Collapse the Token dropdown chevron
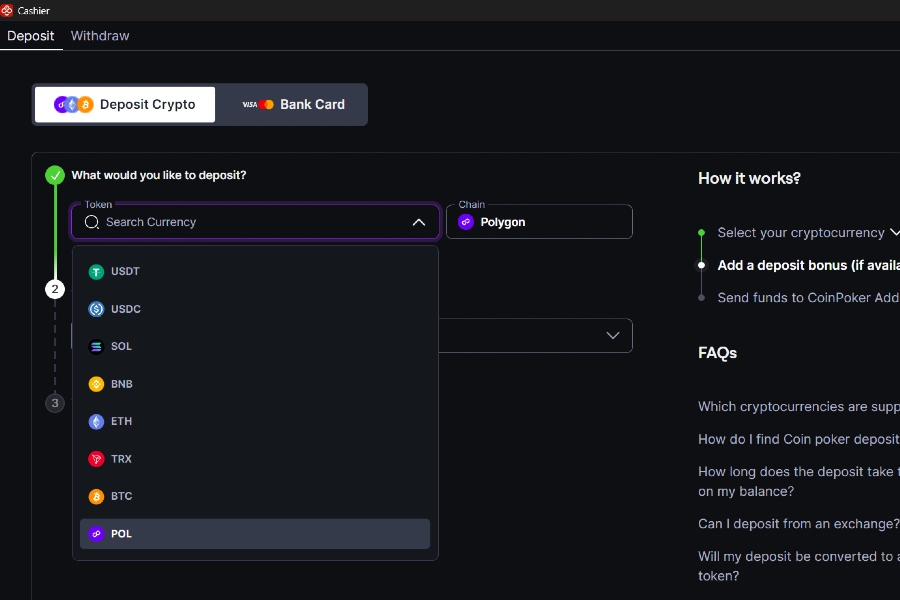 418,222
